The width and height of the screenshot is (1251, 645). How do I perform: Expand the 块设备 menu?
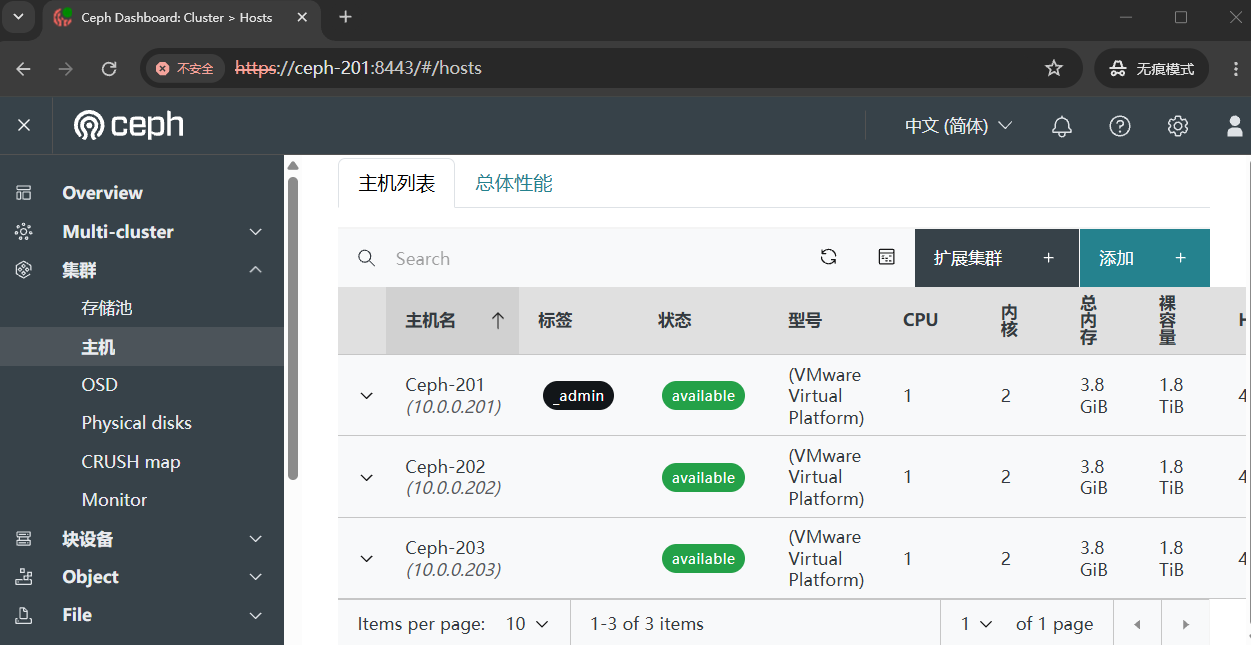click(x=255, y=539)
